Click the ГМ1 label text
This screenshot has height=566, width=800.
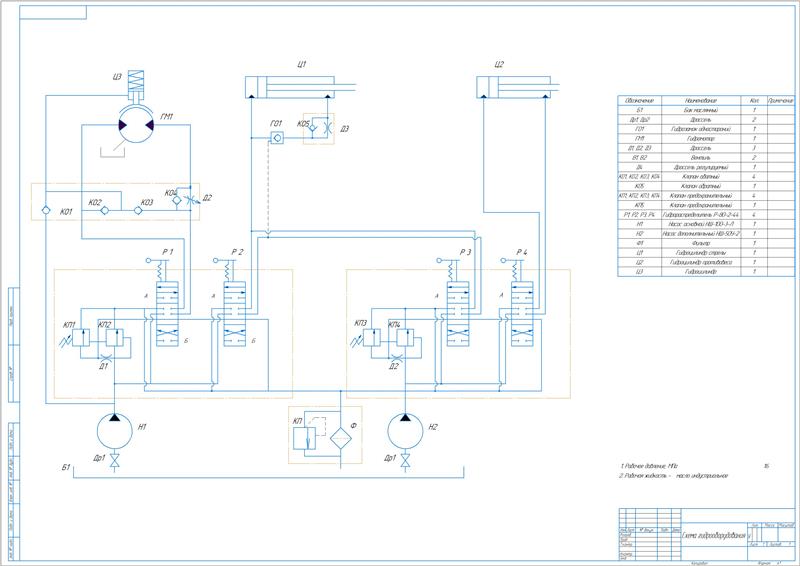167,117
